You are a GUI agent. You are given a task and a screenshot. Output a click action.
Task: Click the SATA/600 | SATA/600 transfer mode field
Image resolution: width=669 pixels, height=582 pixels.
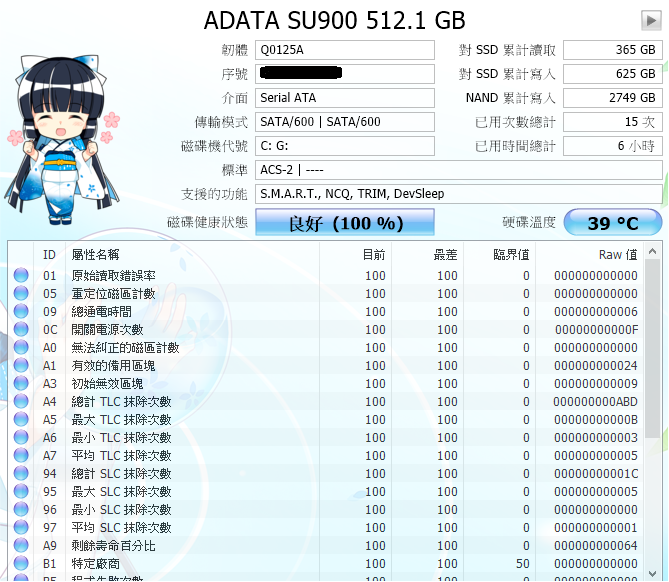345,122
